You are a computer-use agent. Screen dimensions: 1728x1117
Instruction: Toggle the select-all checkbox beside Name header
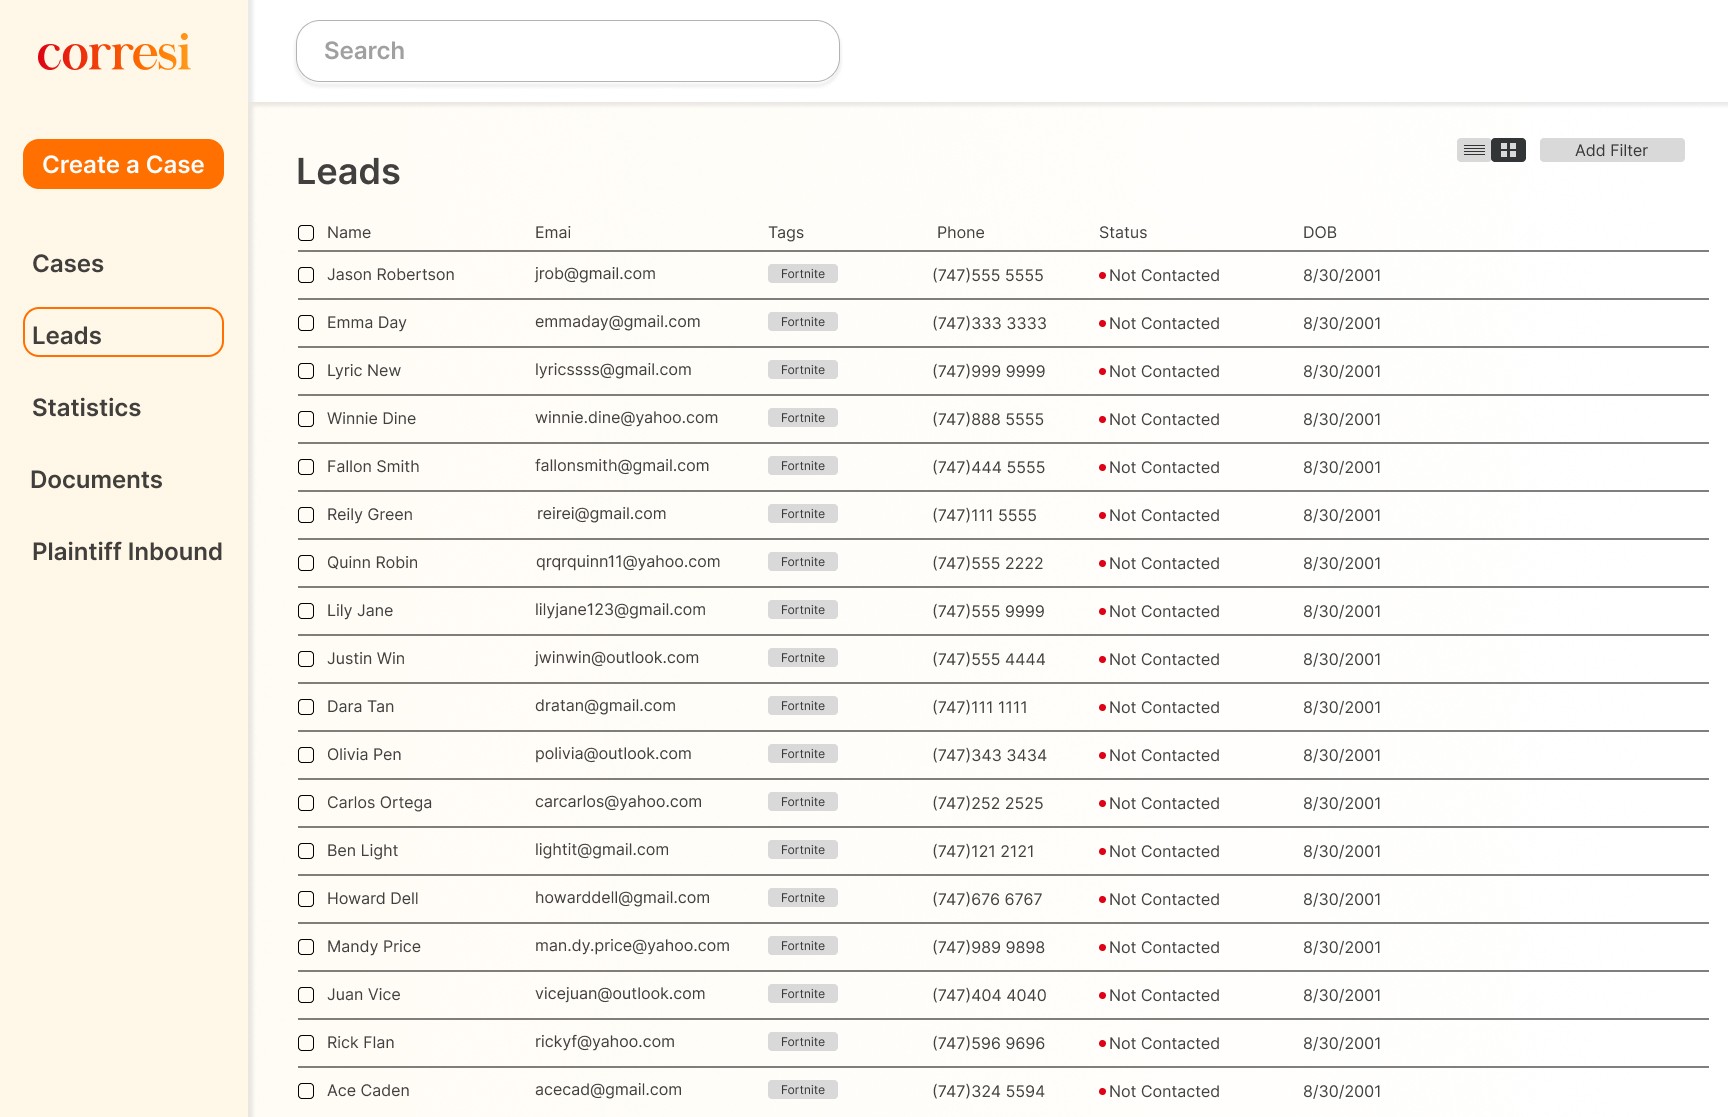coord(306,233)
